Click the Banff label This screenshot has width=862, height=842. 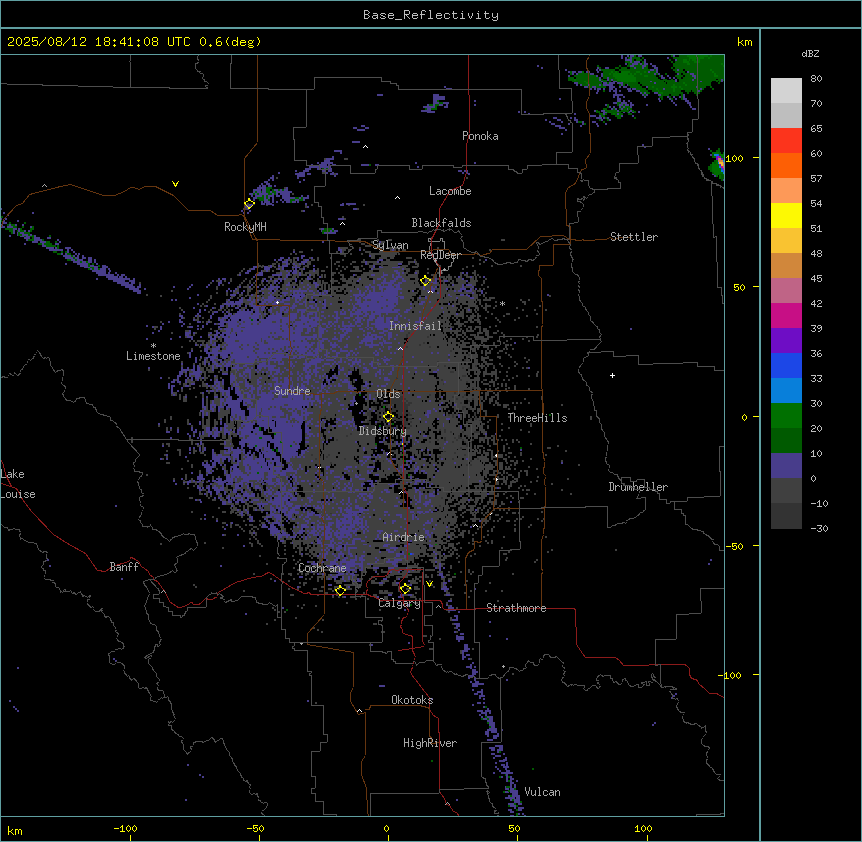tap(124, 567)
